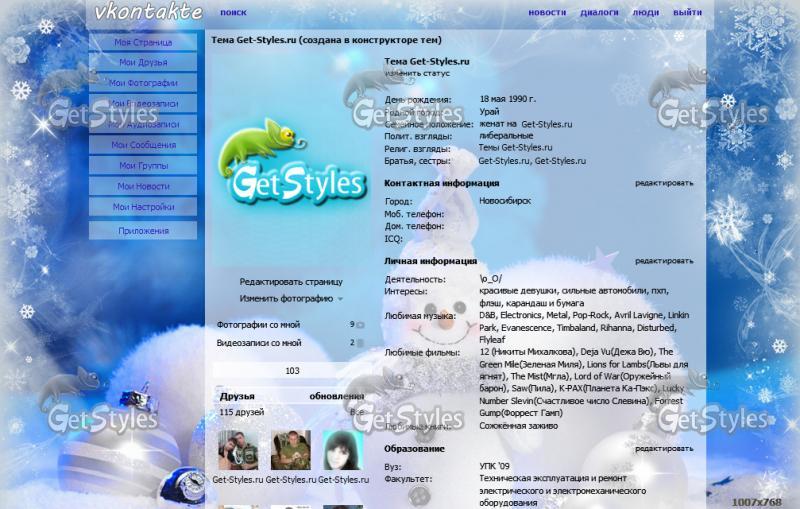Image resolution: width=800 pixels, height=509 pixels.
Task: Click the vkontakte logo
Action: coord(147,12)
